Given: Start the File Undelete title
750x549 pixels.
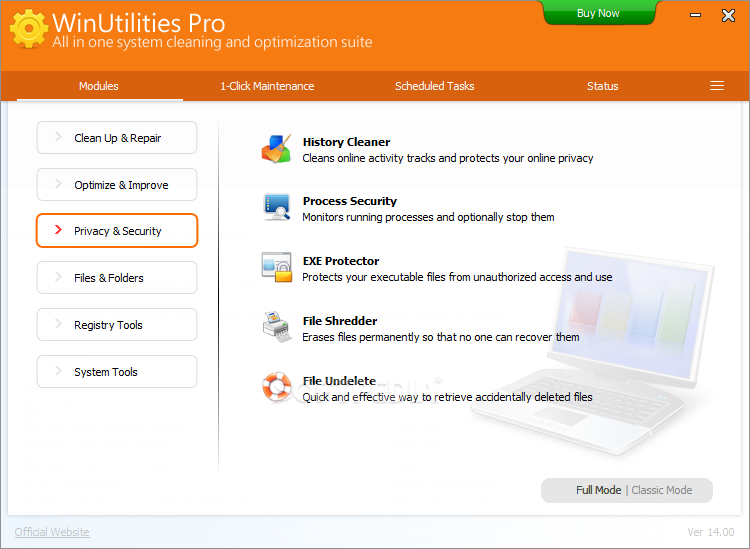Looking at the screenshot, I should tap(339, 381).
